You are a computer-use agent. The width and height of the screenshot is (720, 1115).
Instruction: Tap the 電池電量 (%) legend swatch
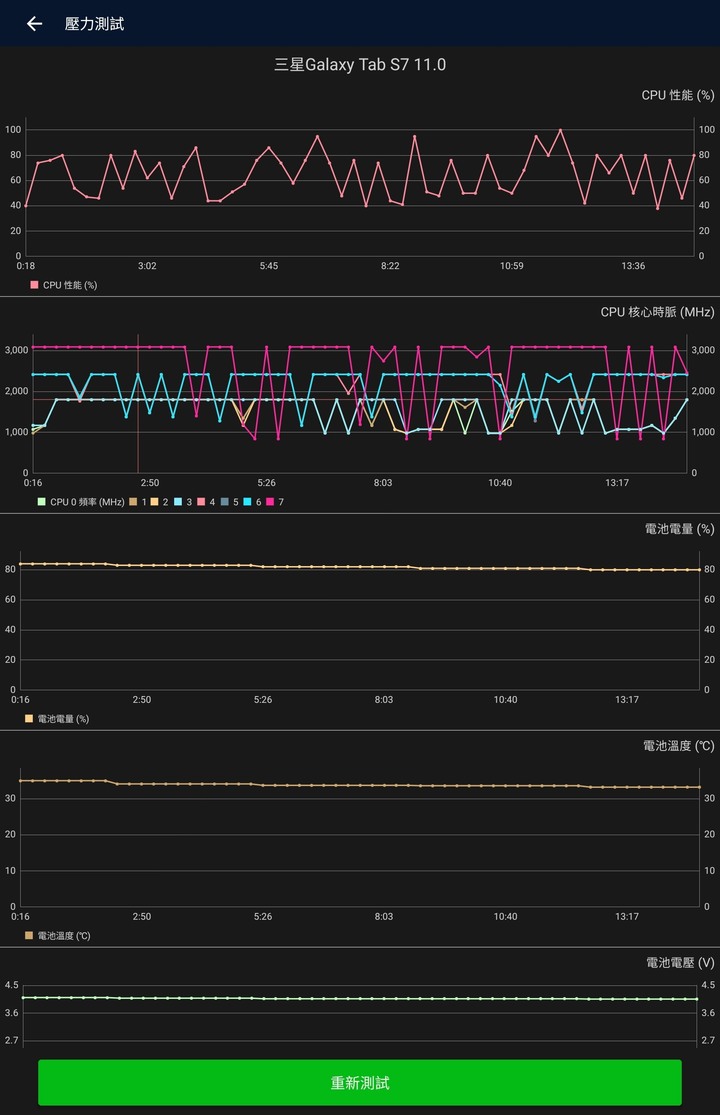coord(29,718)
